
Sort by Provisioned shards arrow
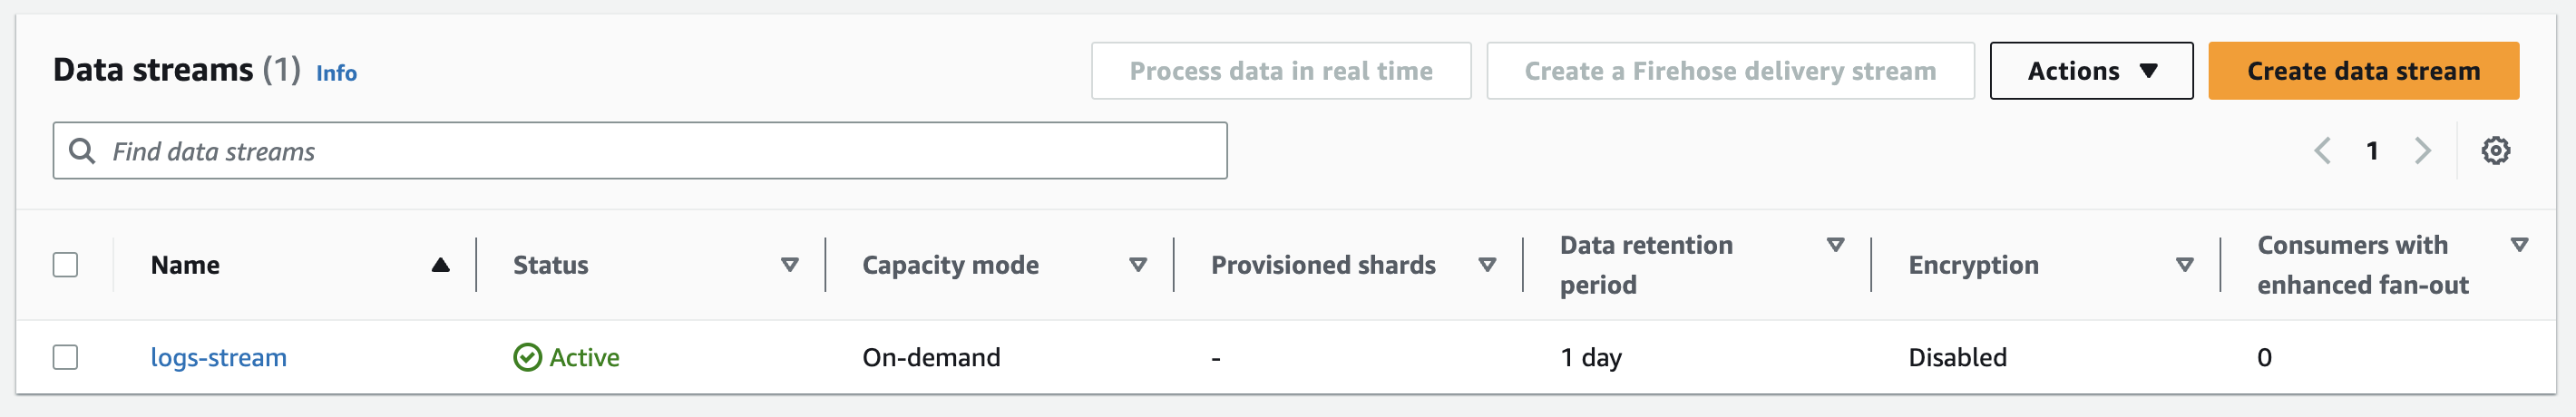1487,265
